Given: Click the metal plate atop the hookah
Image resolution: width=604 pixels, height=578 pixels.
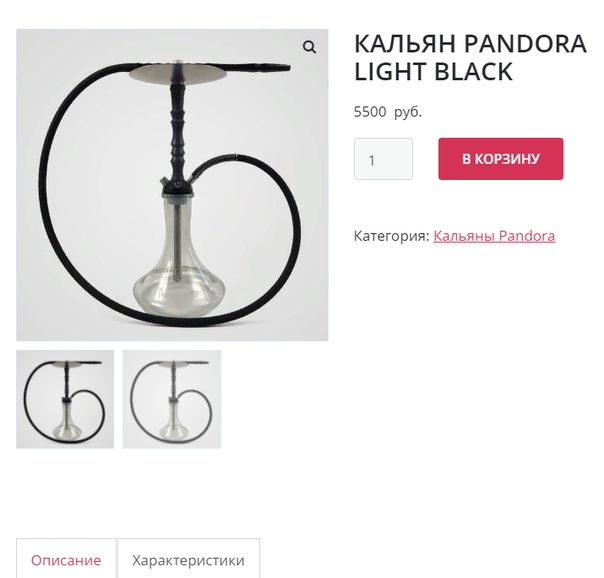Looking at the screenshot, I should click(x=178, y=72).
